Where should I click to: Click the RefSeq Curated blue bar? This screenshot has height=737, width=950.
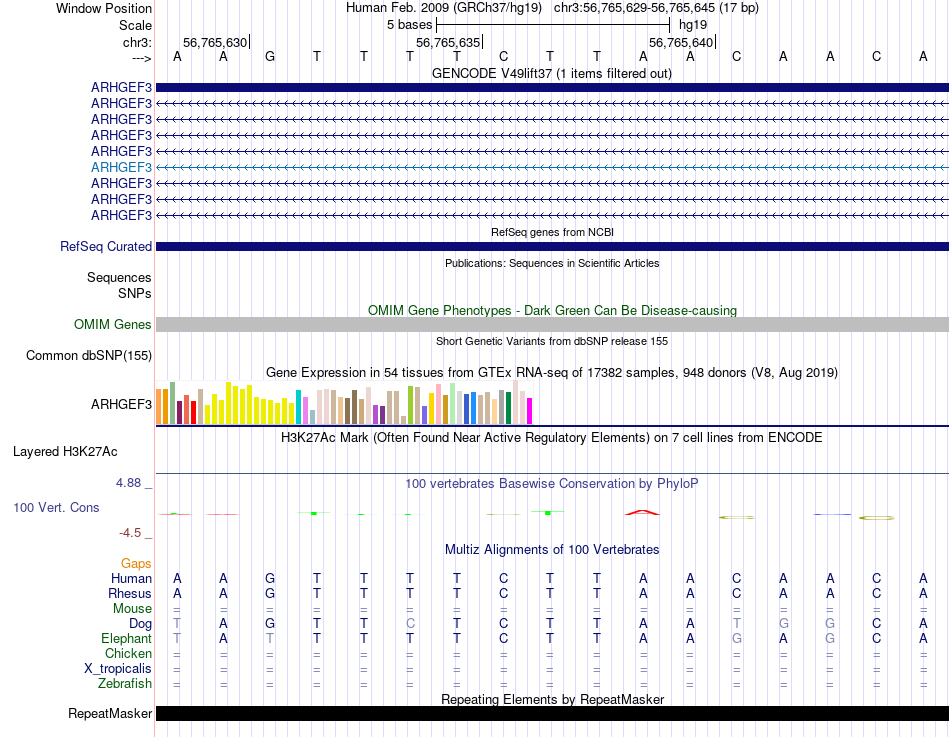click(x=552, y=247)
